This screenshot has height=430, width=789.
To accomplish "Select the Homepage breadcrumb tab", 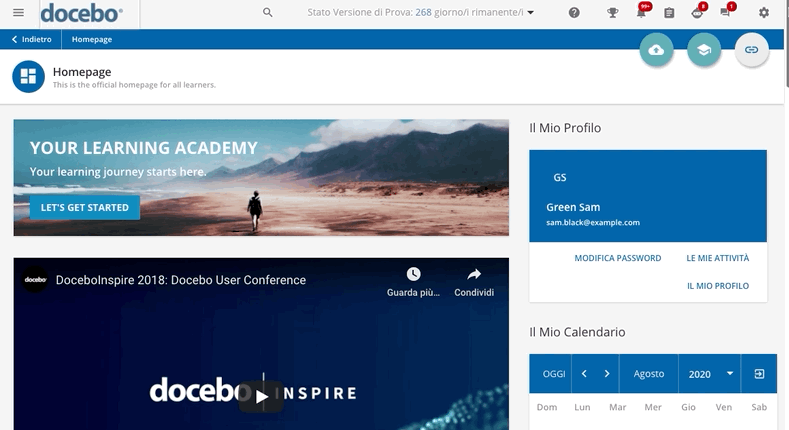I will pos(92,39).
